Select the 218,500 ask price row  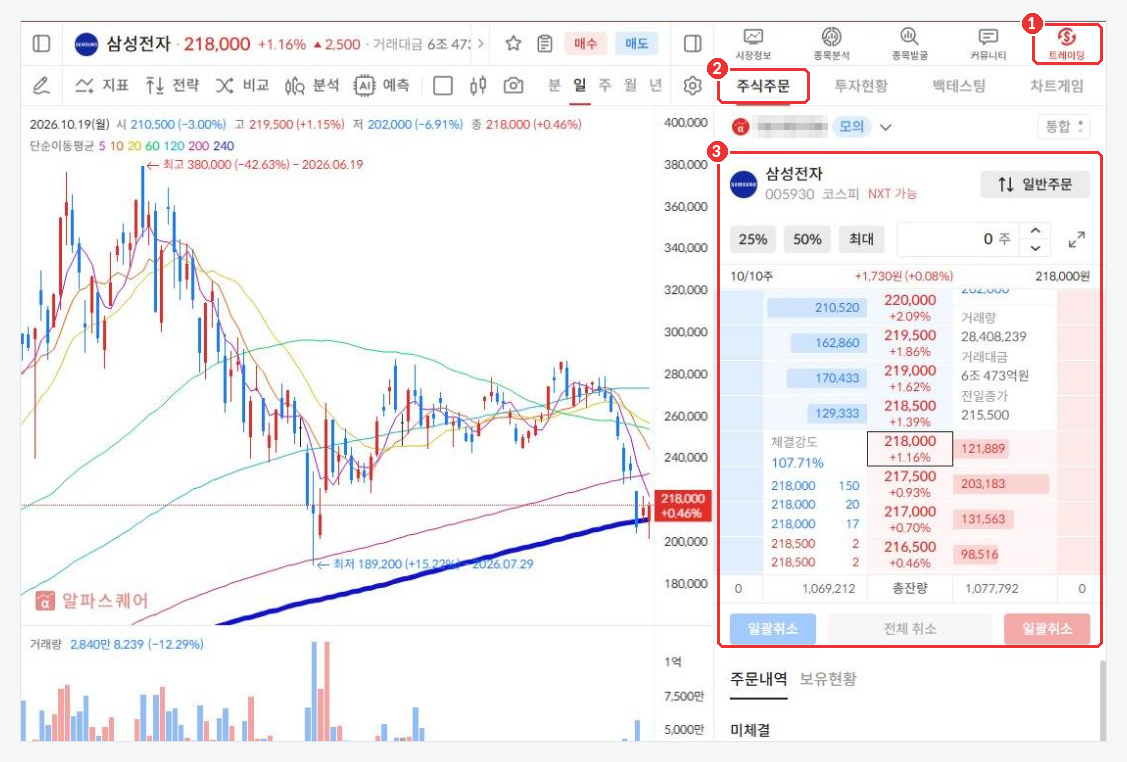click(910, 413)
